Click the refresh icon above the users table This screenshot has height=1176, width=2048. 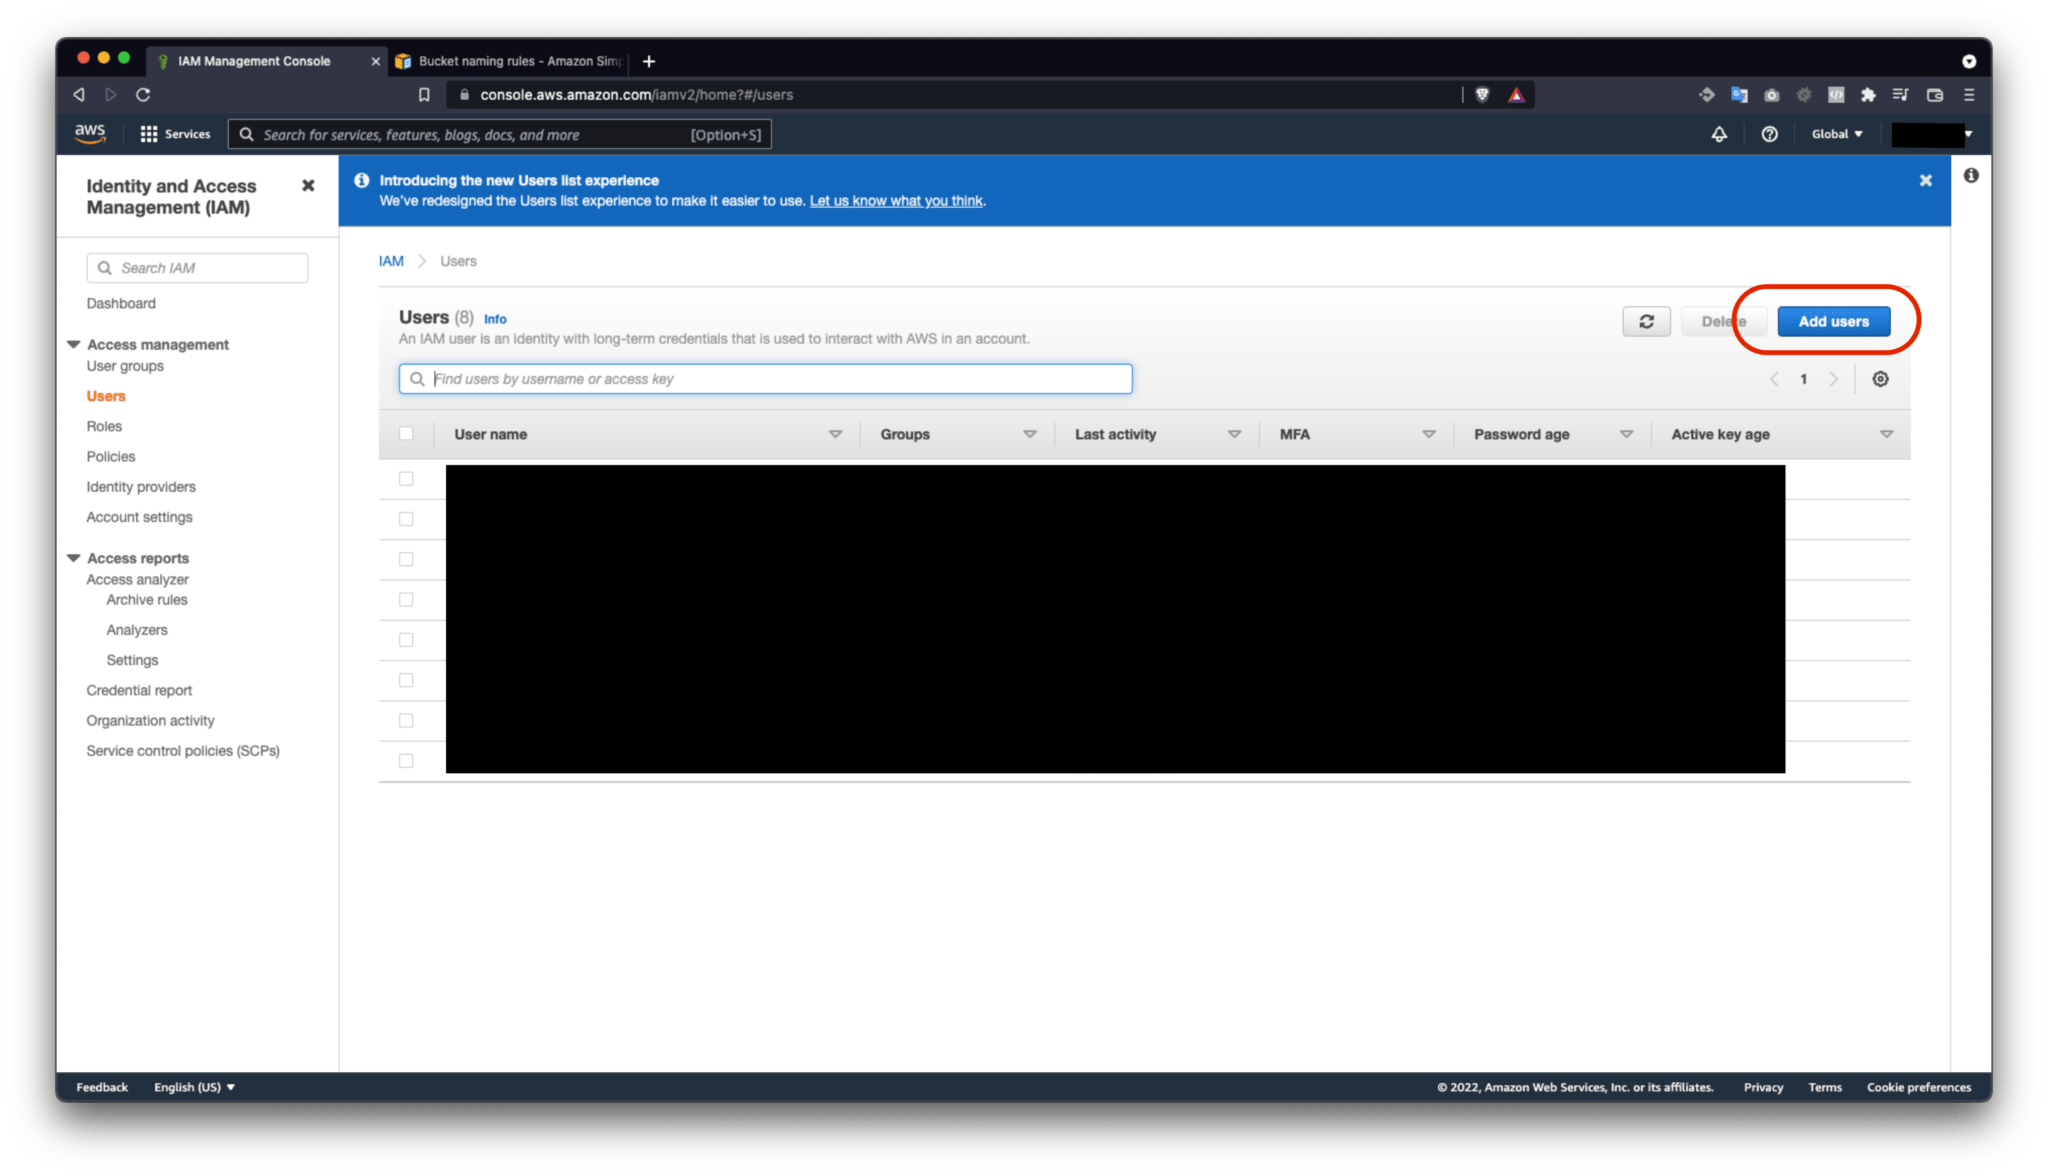1646,321
